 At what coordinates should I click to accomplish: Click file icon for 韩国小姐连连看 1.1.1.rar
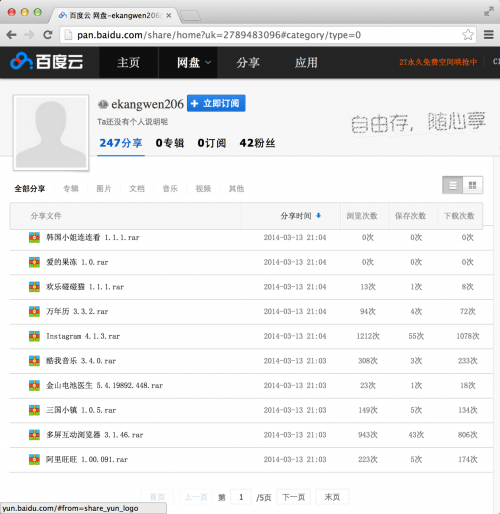coord(34,237)
